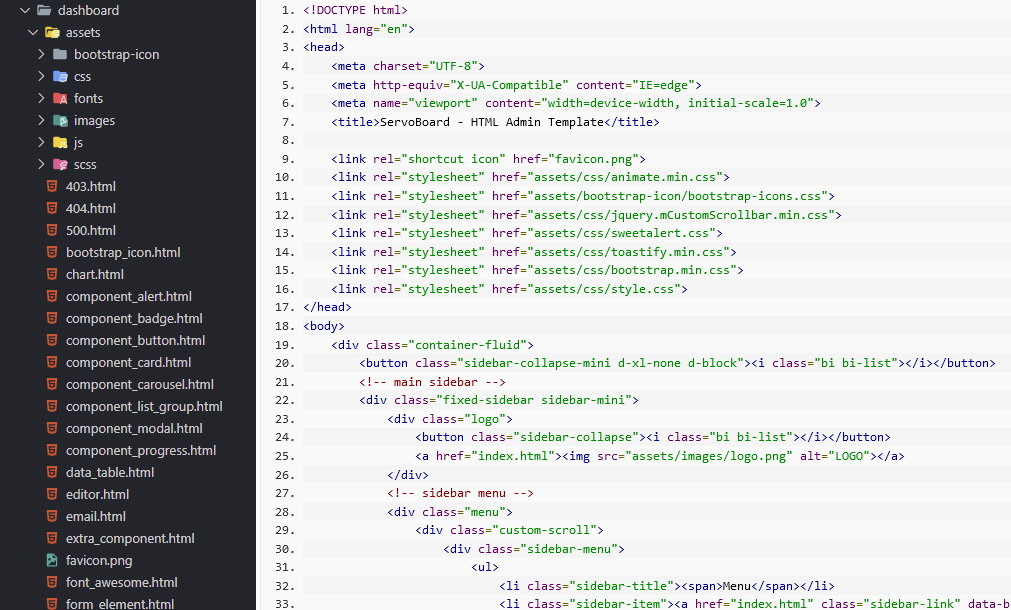
Task: Expand the fonts folder chevron
Action: pos(41,98)
